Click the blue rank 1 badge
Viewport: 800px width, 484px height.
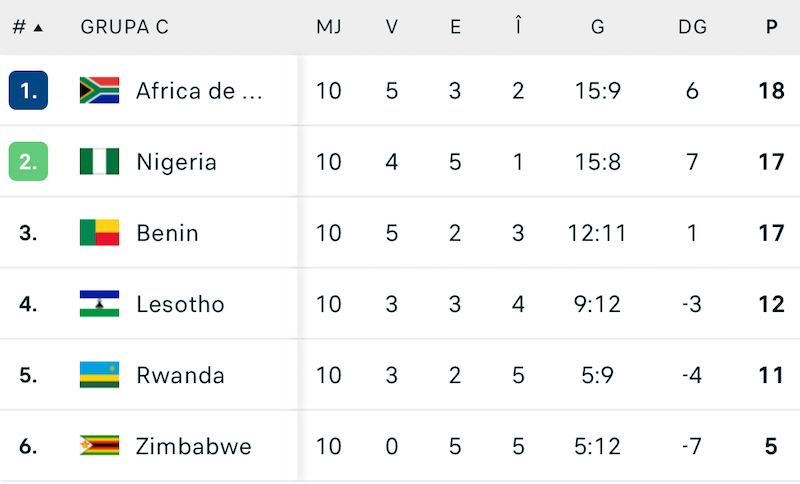point(28,91)
